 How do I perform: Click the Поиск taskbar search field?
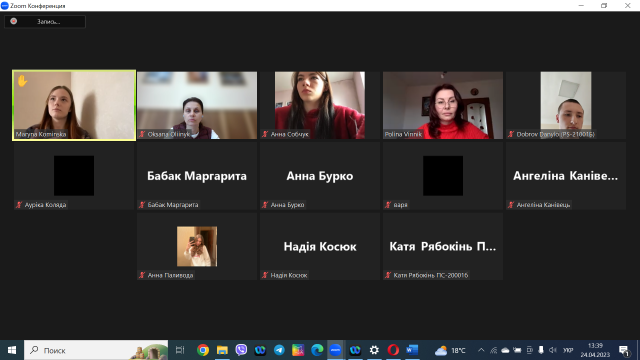(96, 350)
